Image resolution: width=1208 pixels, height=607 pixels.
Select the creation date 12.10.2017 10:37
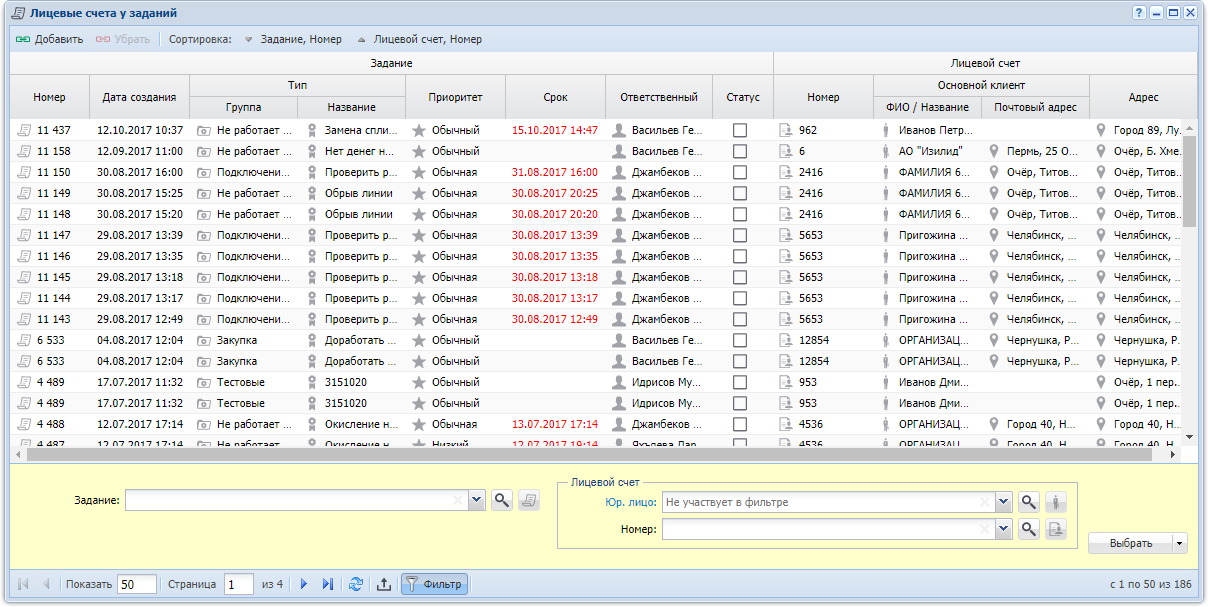click(x=140, y=130)
